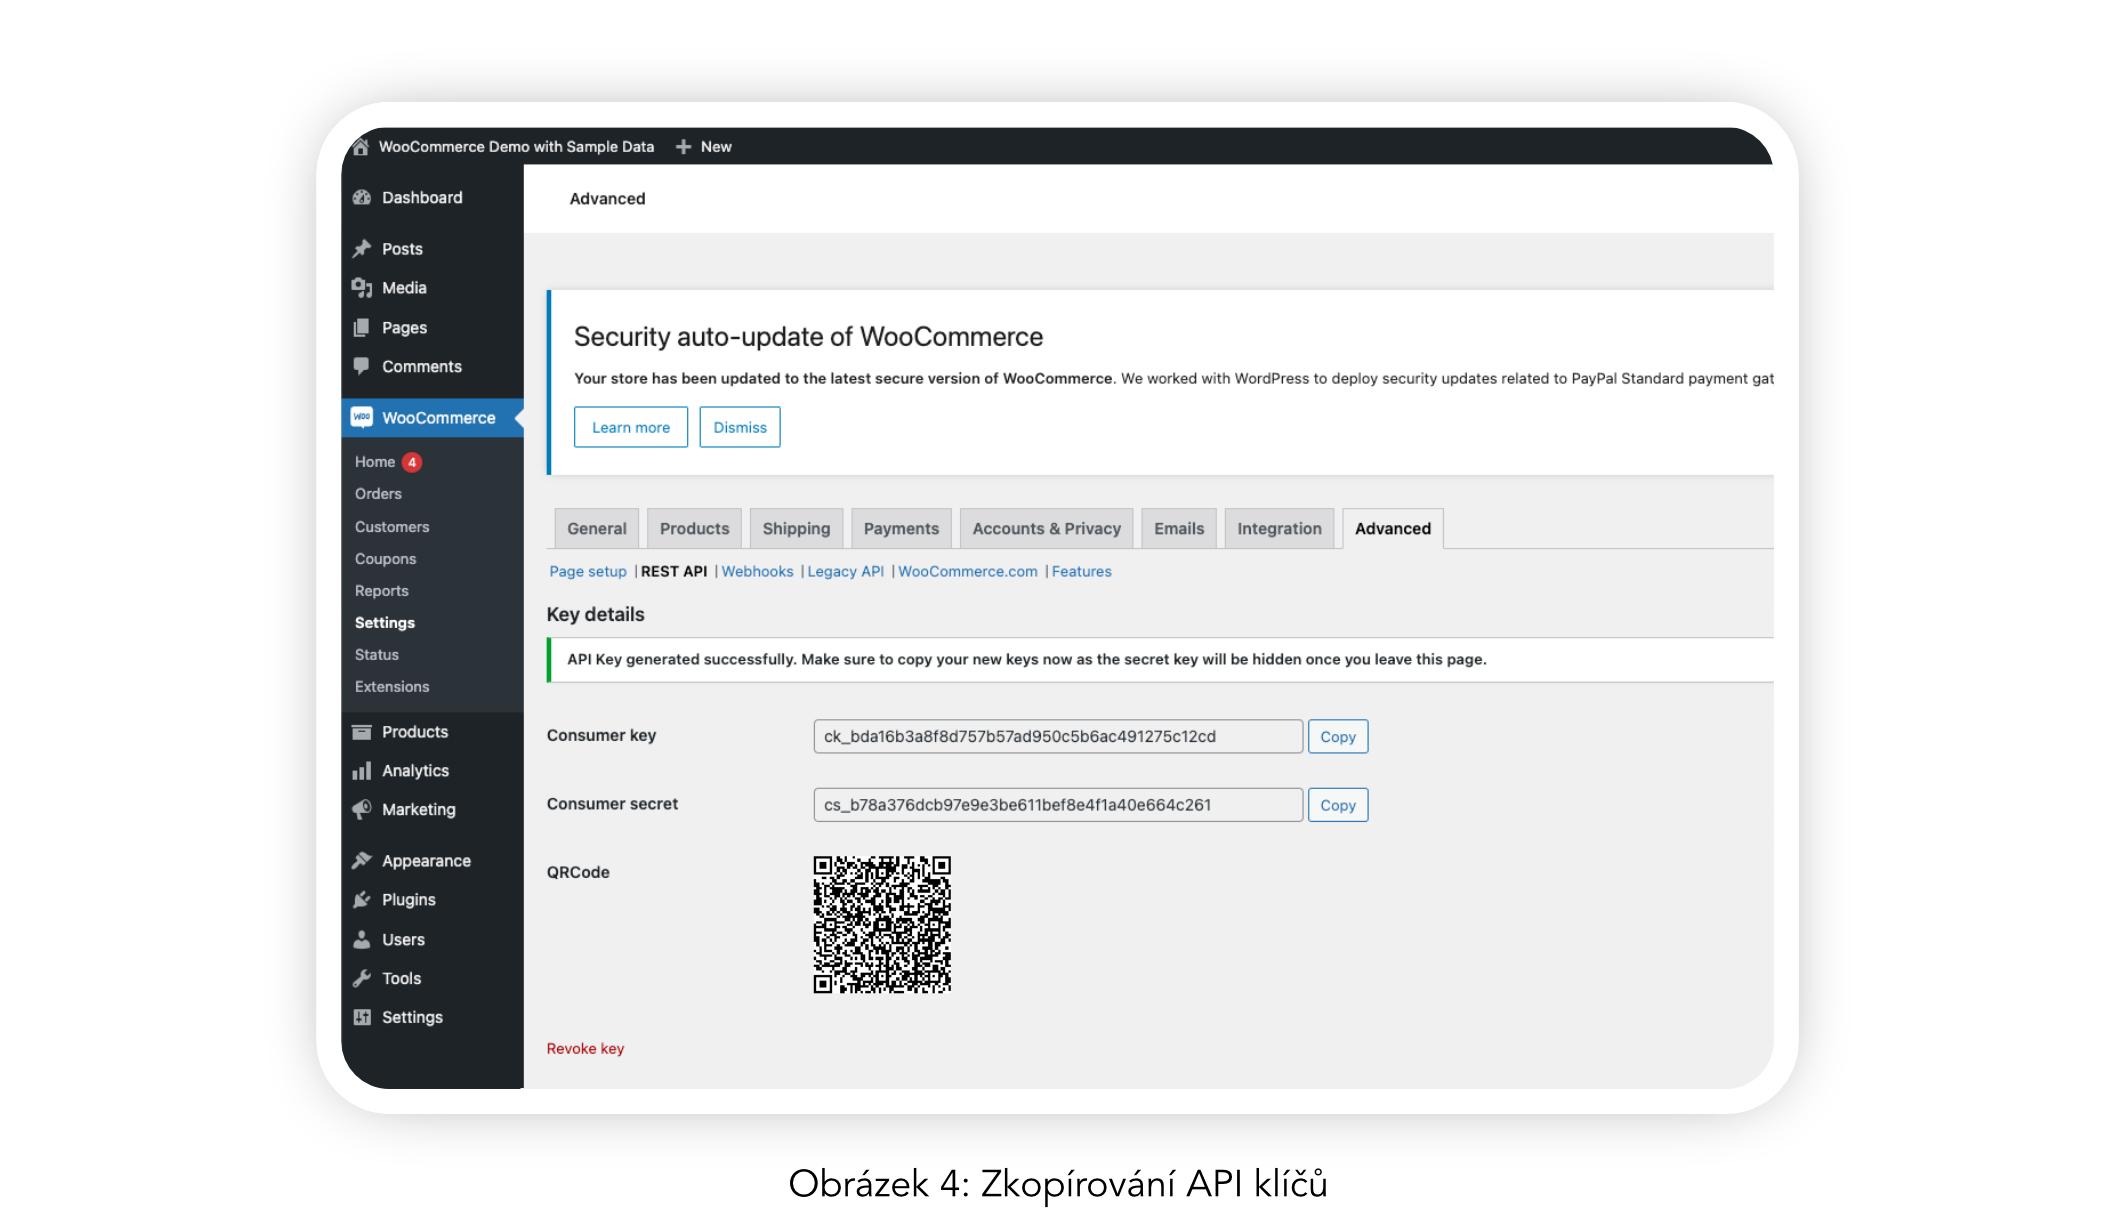Open the Payments tab
Screen dimensions: 2118x1224
pos(902,529)
